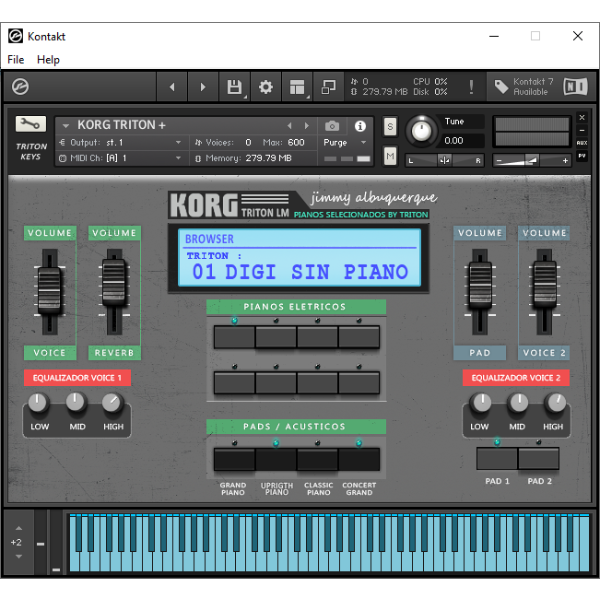Click the Kontakt 7 Available tag
Image resolution: width=600 pixels, height=600 pixels.
(523, 87)
